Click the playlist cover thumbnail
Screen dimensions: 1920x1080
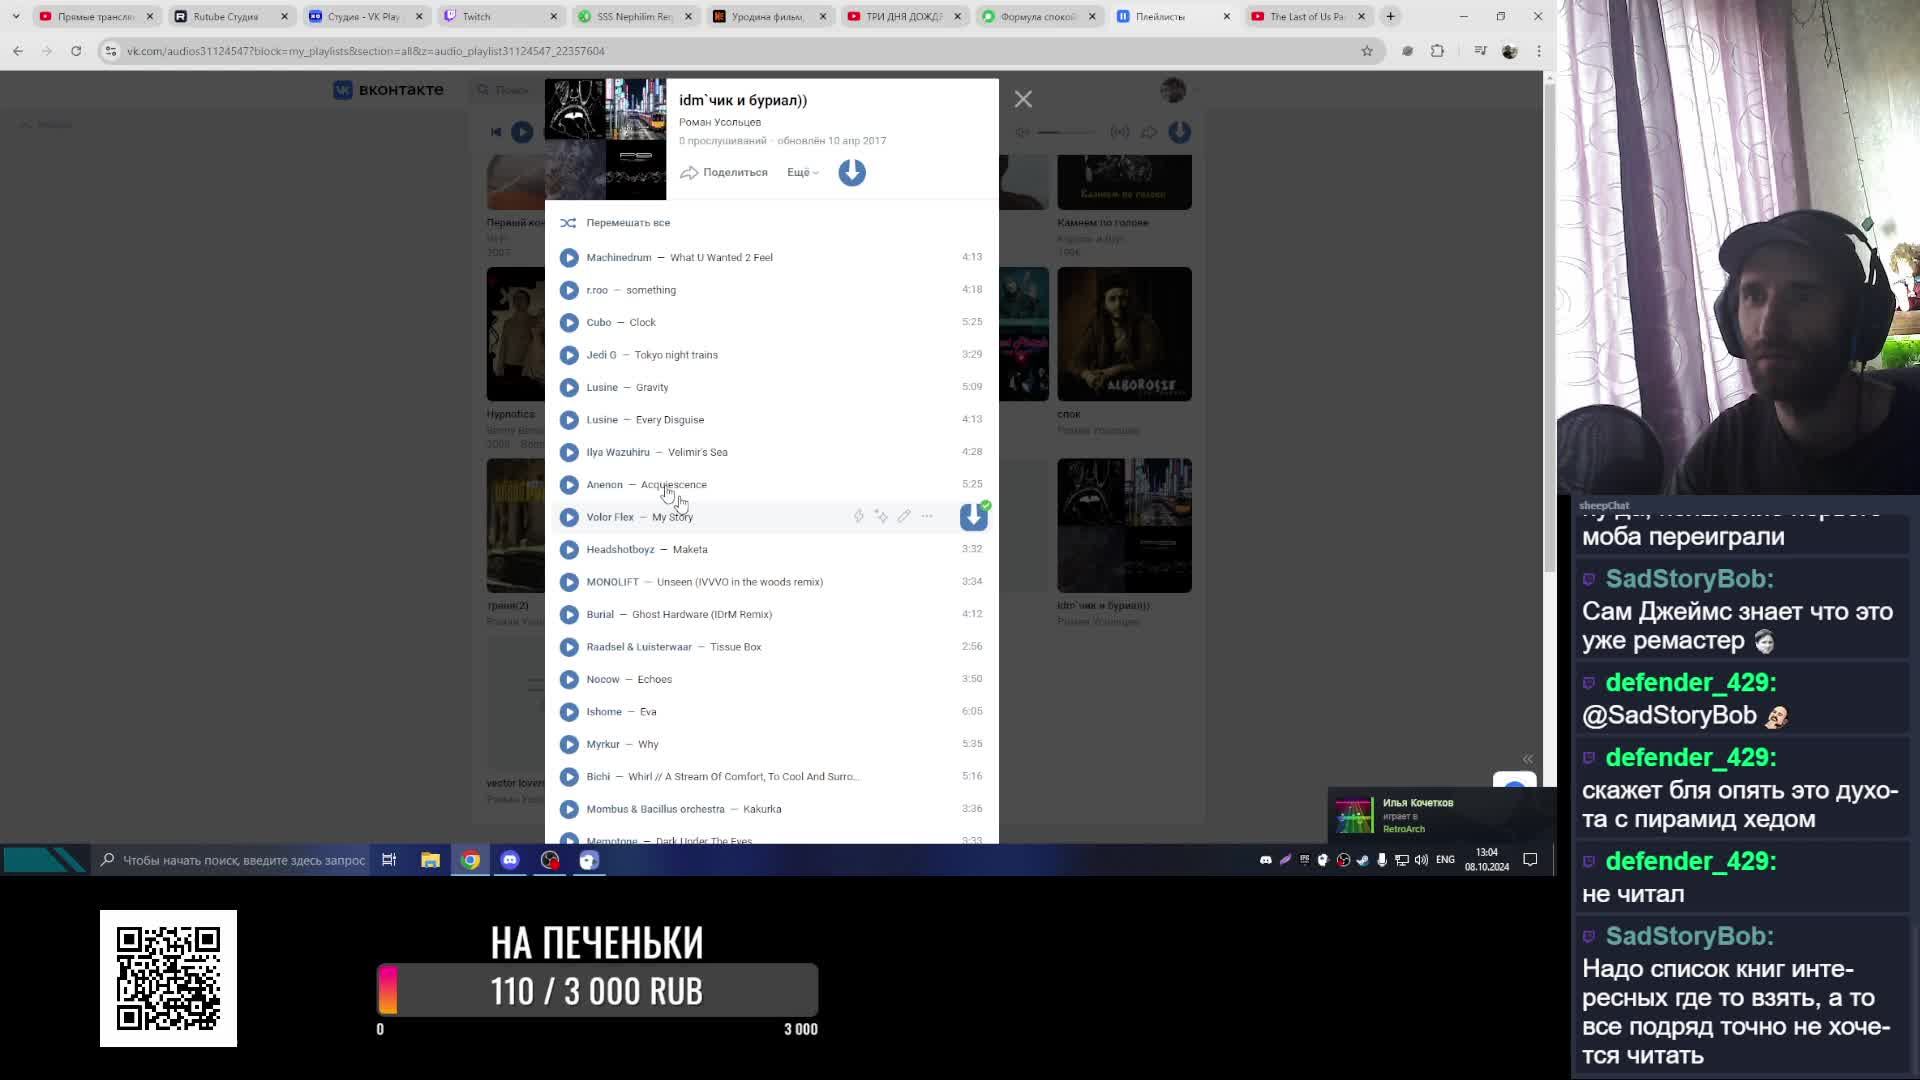pyautogui.click(x=605, y=139)
